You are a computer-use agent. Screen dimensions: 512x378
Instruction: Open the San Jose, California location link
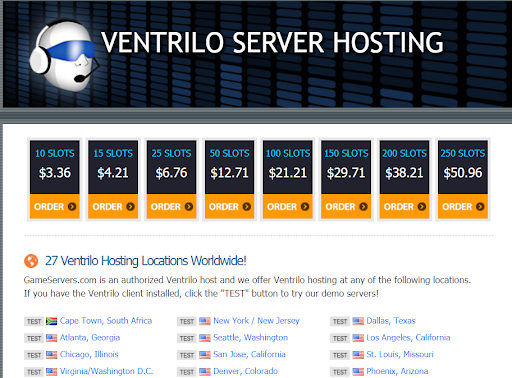click(249, 354)
